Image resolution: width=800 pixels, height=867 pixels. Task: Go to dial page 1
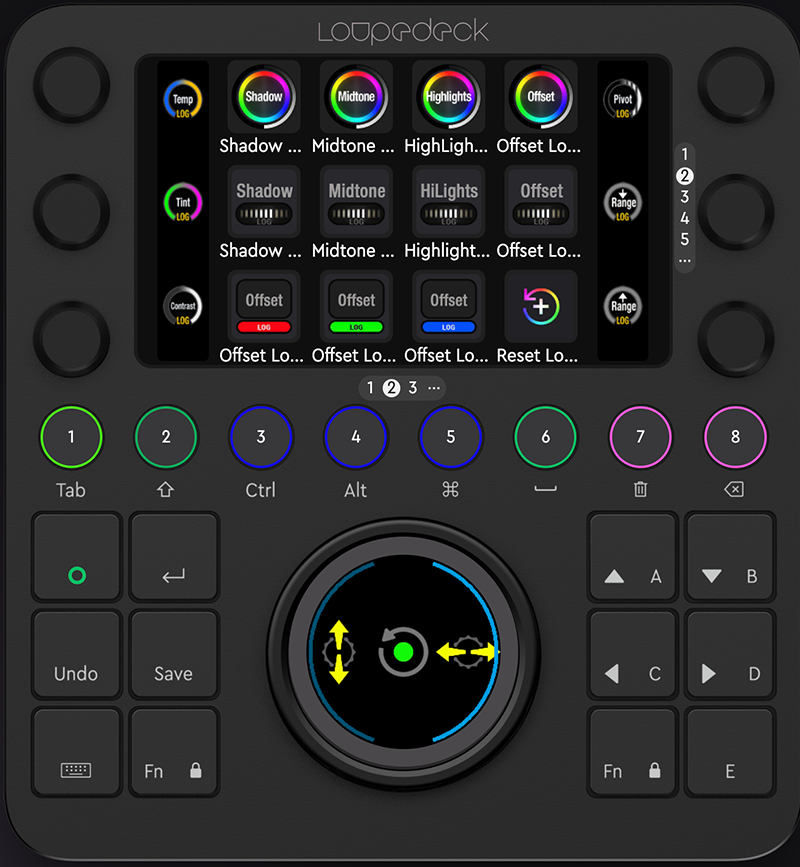tap(684, 154)
